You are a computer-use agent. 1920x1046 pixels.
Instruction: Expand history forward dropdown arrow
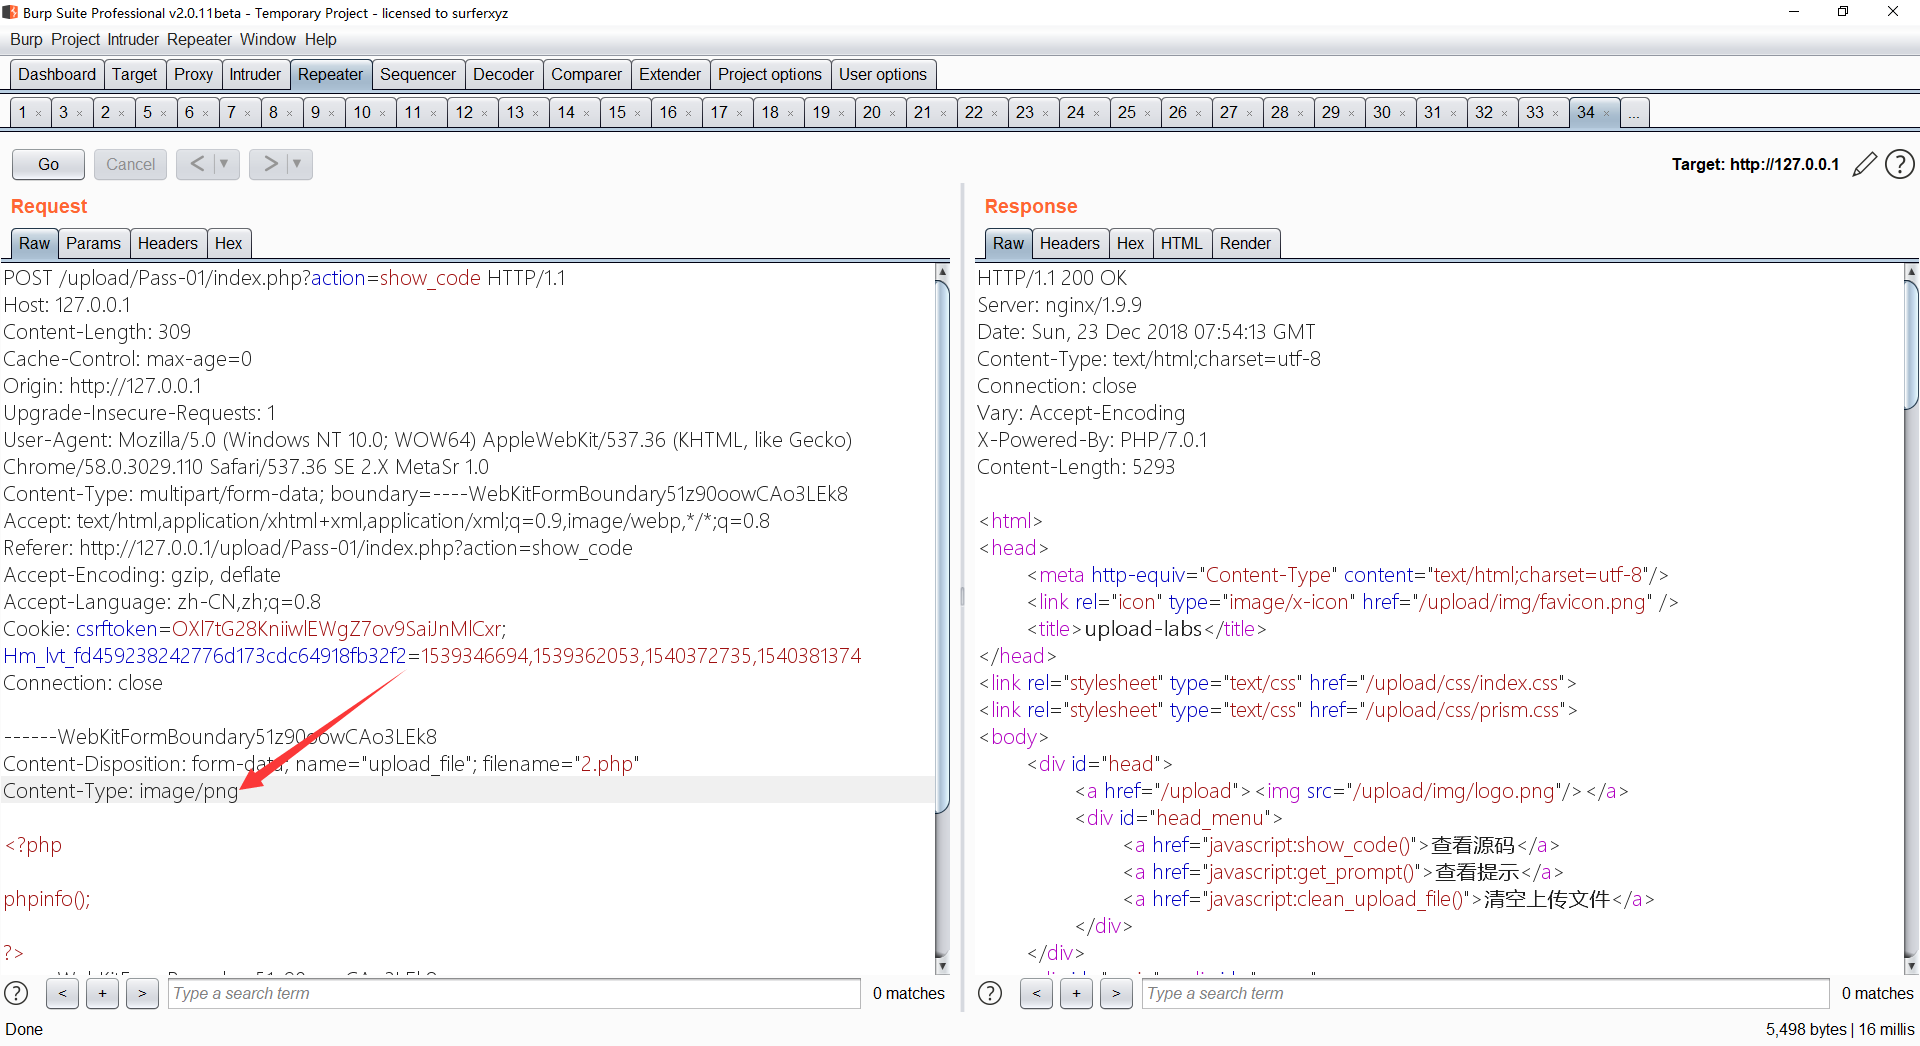pos(297,164)
